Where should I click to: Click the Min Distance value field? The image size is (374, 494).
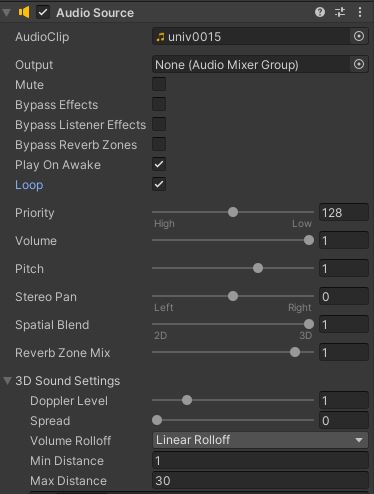[x=260, y=461]
